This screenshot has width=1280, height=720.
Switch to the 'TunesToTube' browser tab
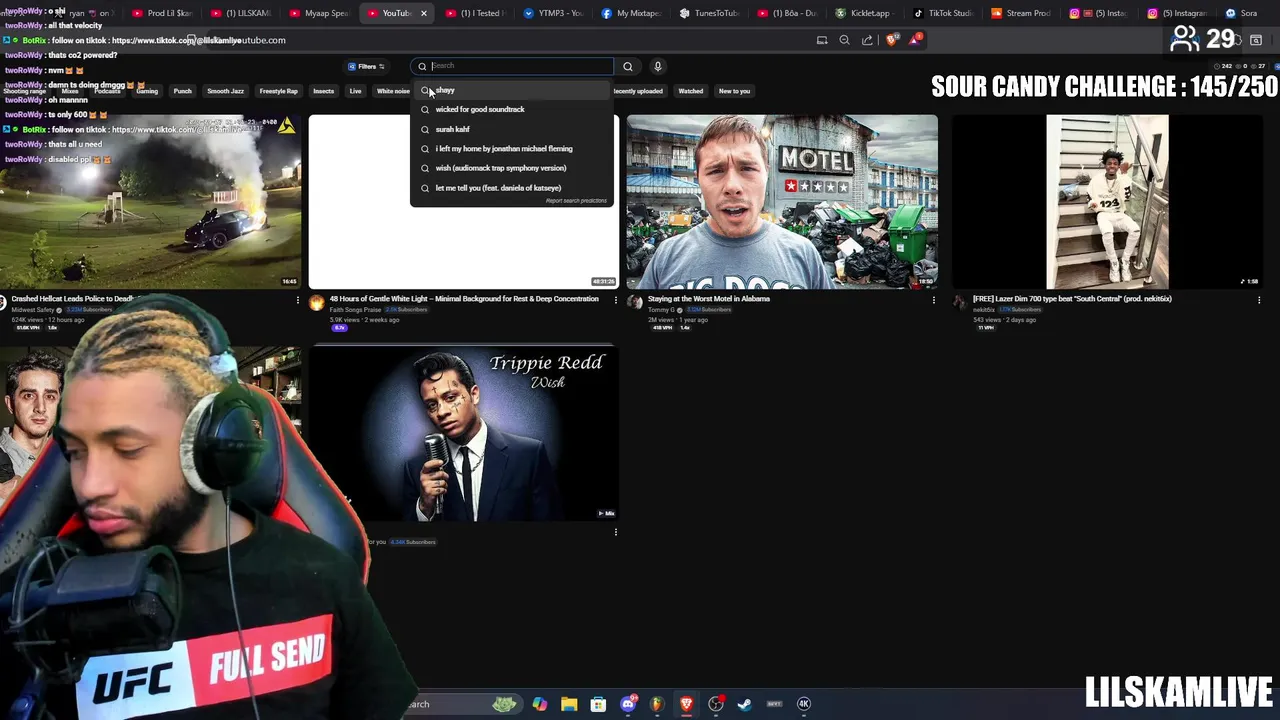click(x=709, y=13)
